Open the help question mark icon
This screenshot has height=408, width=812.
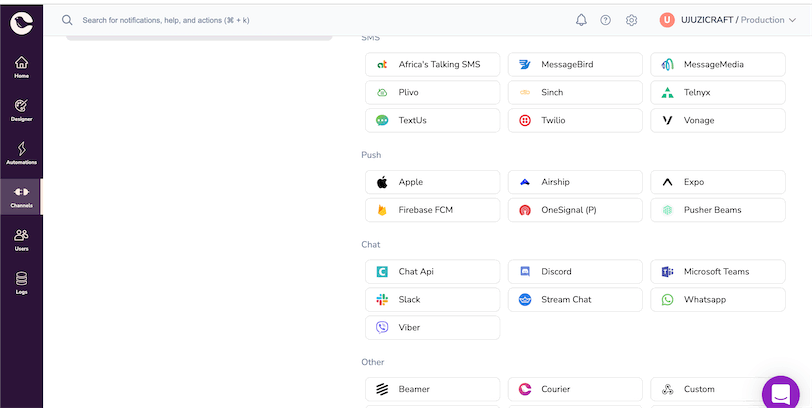click(x=605, y=20)
